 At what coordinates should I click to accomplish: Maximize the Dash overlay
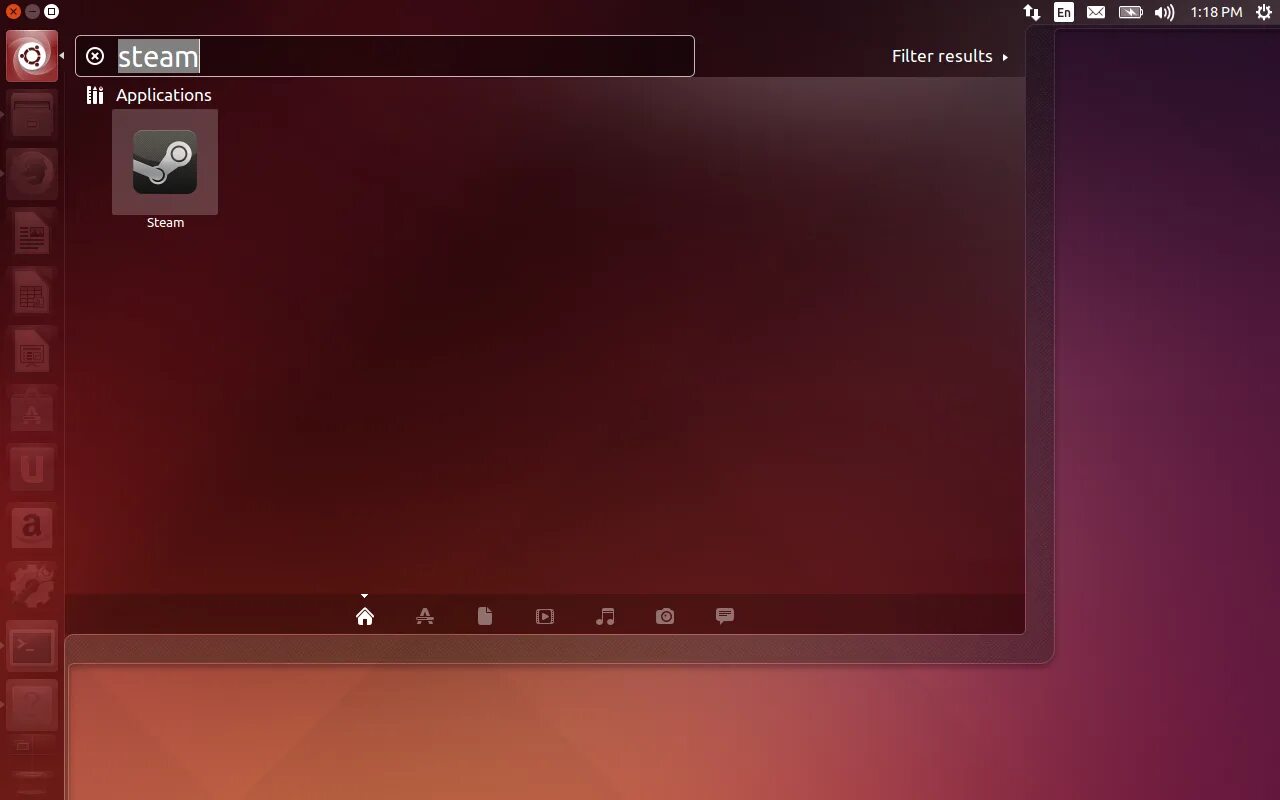52,12
